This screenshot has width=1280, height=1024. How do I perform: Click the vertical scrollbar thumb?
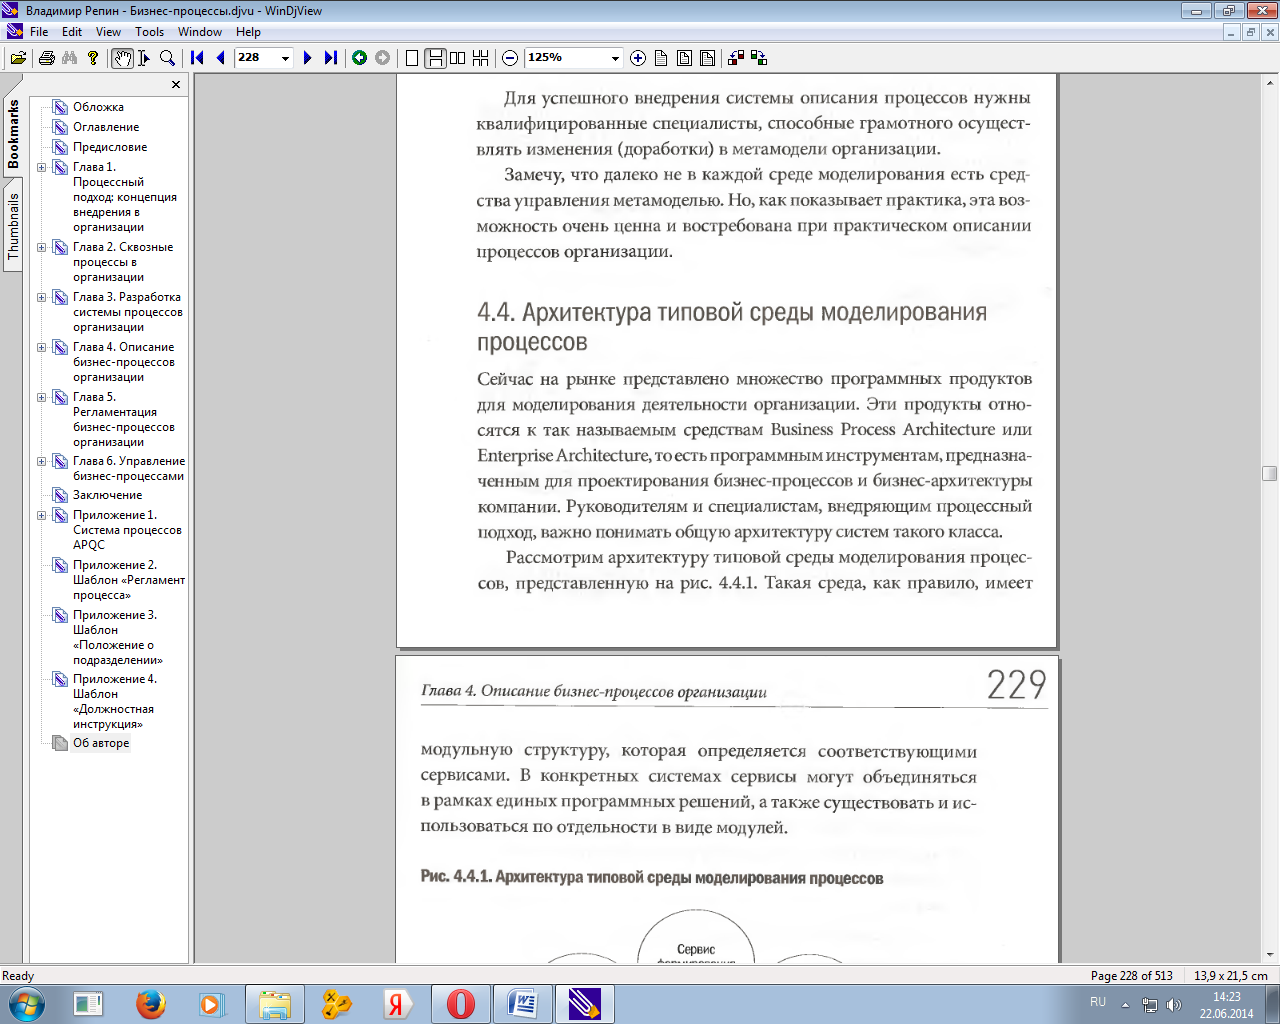point(1270,474)
